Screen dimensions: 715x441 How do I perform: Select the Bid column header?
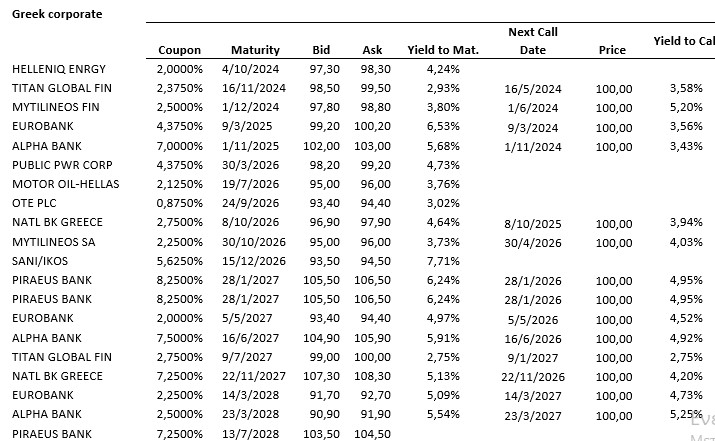tap(321, 50)
